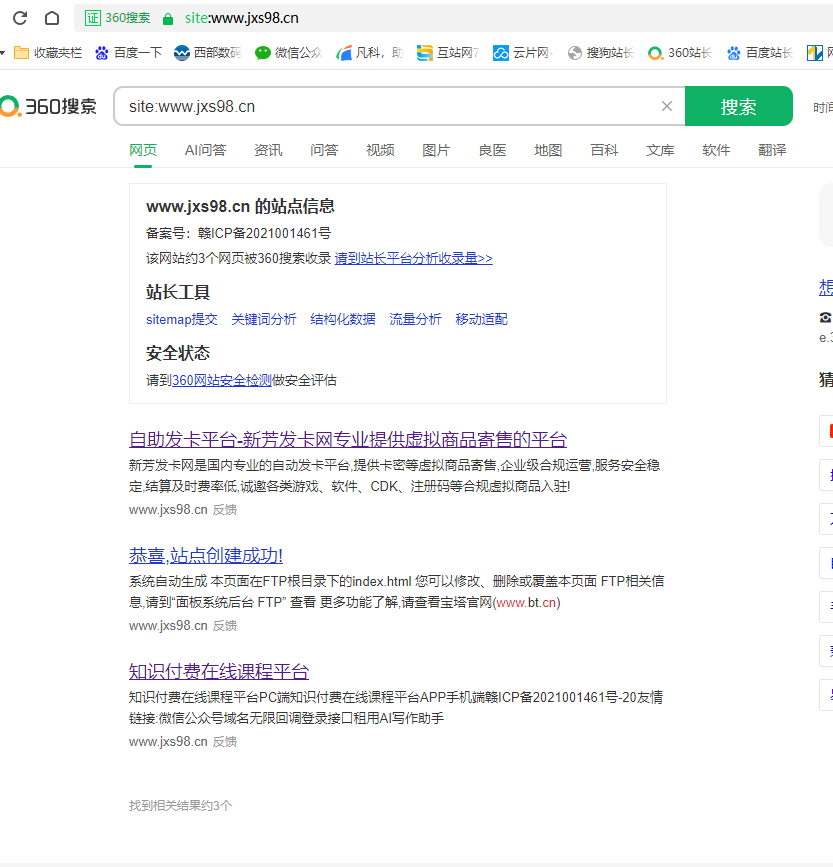Click the browser address bar URL
The image size is (833, 867).
242,18
